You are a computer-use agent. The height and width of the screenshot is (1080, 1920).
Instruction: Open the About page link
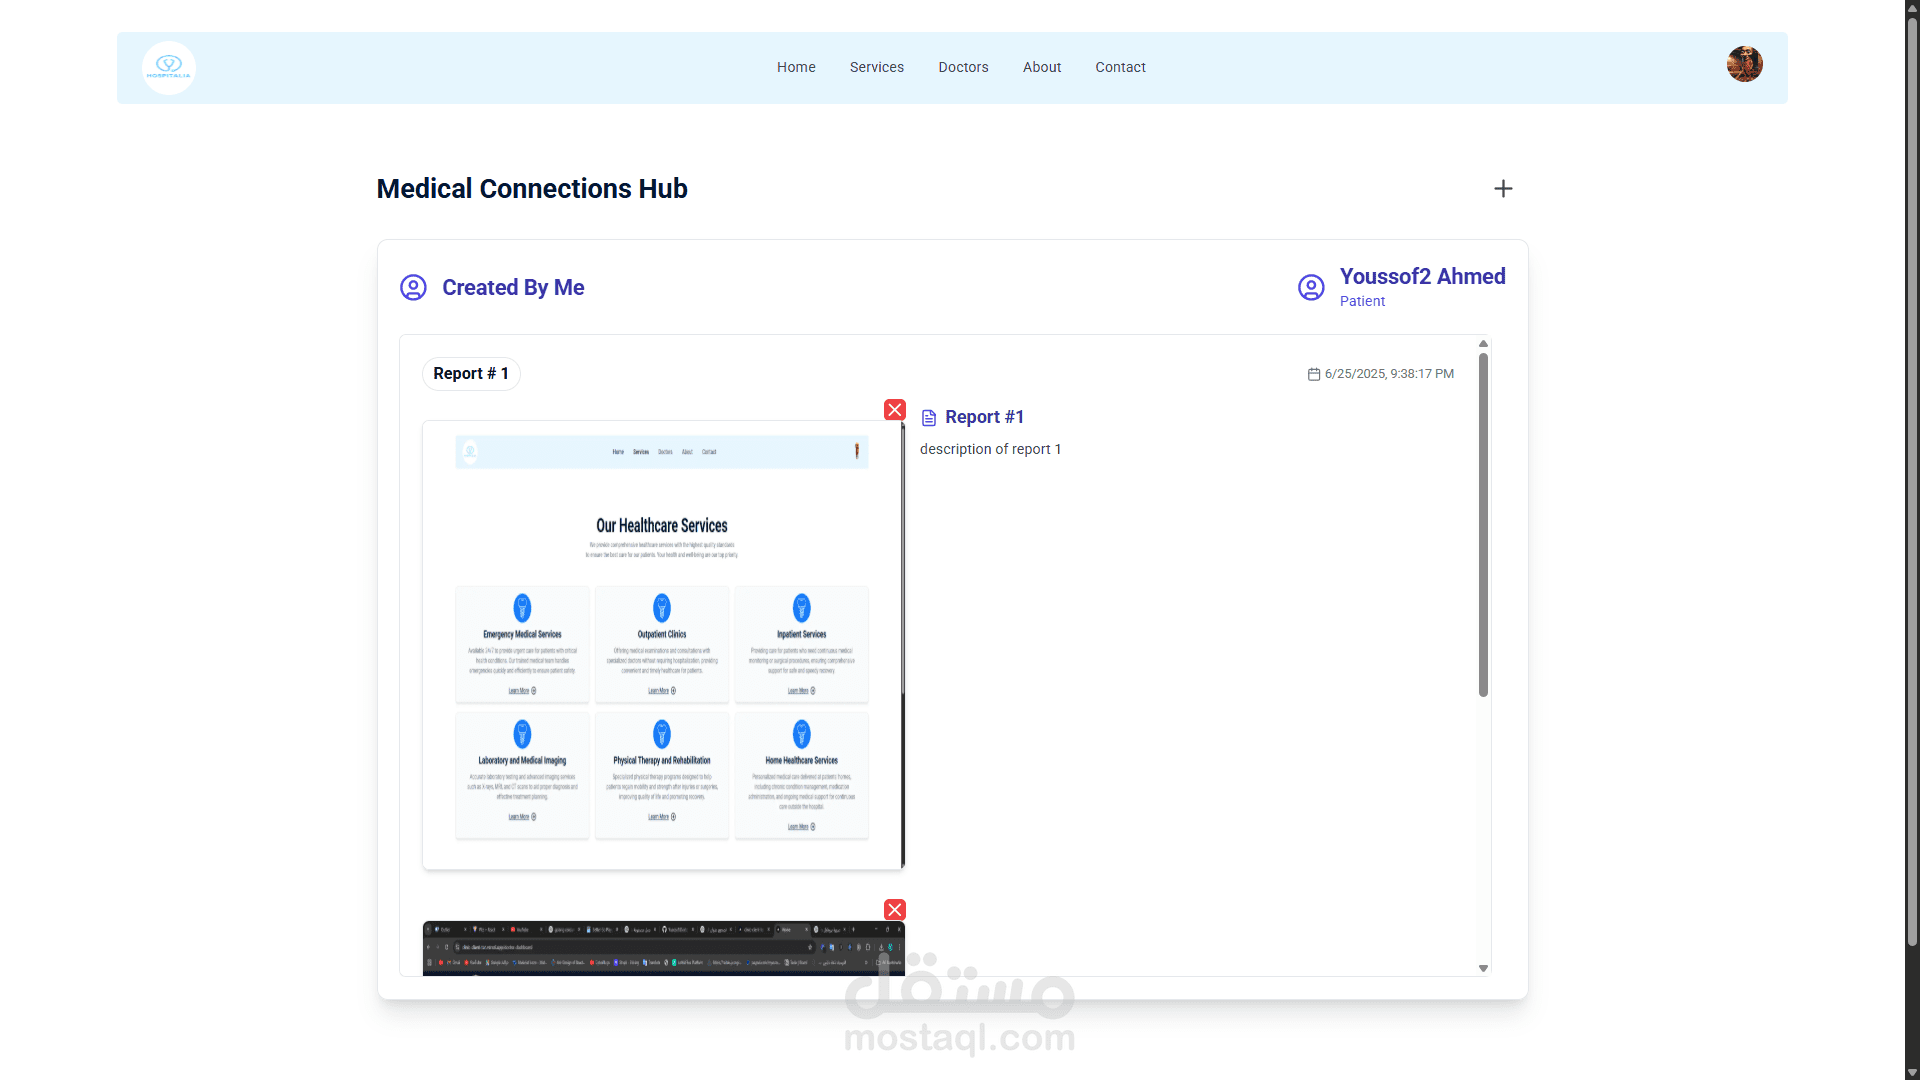1042,67
